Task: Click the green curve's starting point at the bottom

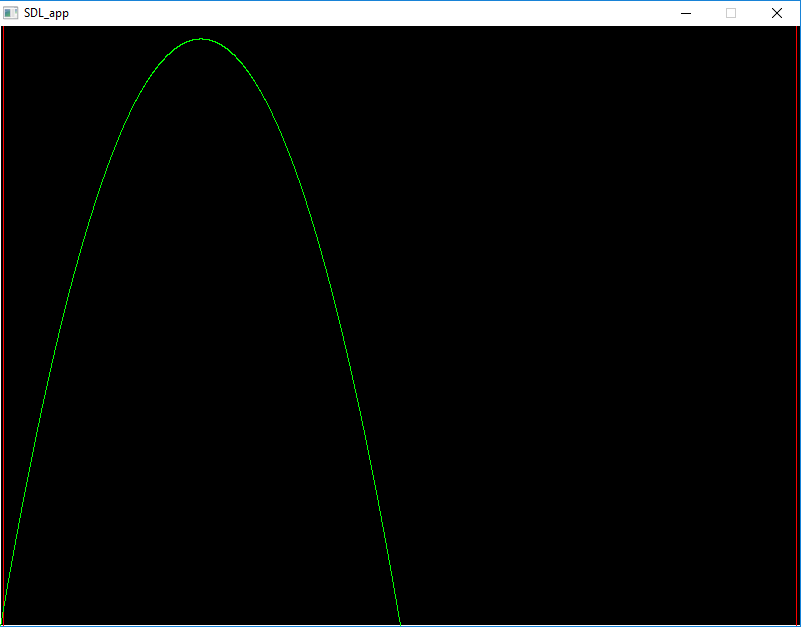Action: 3,620
